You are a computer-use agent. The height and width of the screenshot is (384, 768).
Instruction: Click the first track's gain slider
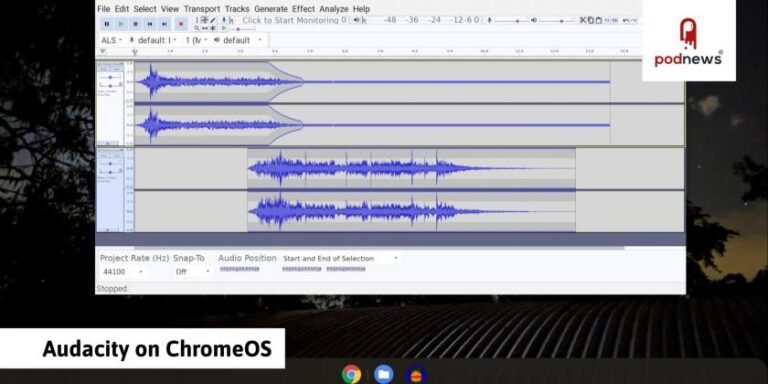[x=110, y=77]
